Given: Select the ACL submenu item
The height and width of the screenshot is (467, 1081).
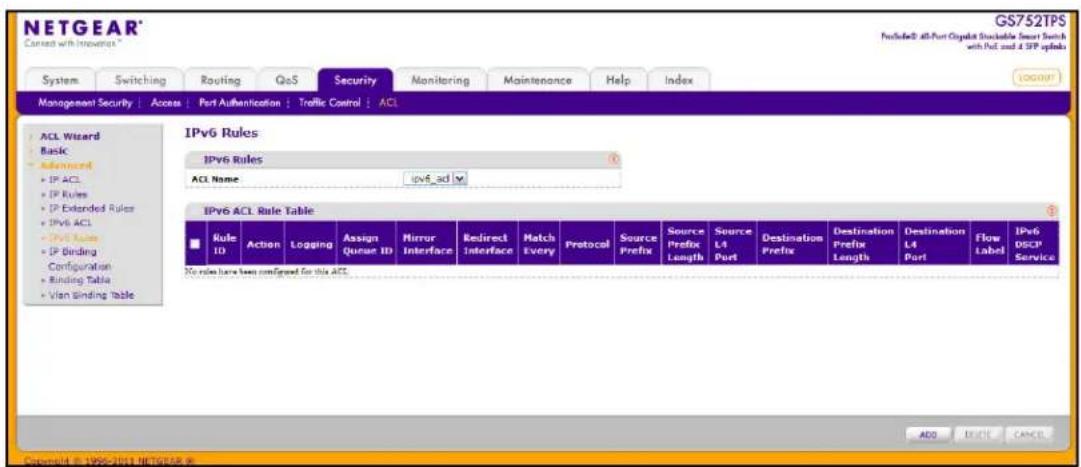Looking at the screenshot, I should pyautogui.click(x=388, y=103).
